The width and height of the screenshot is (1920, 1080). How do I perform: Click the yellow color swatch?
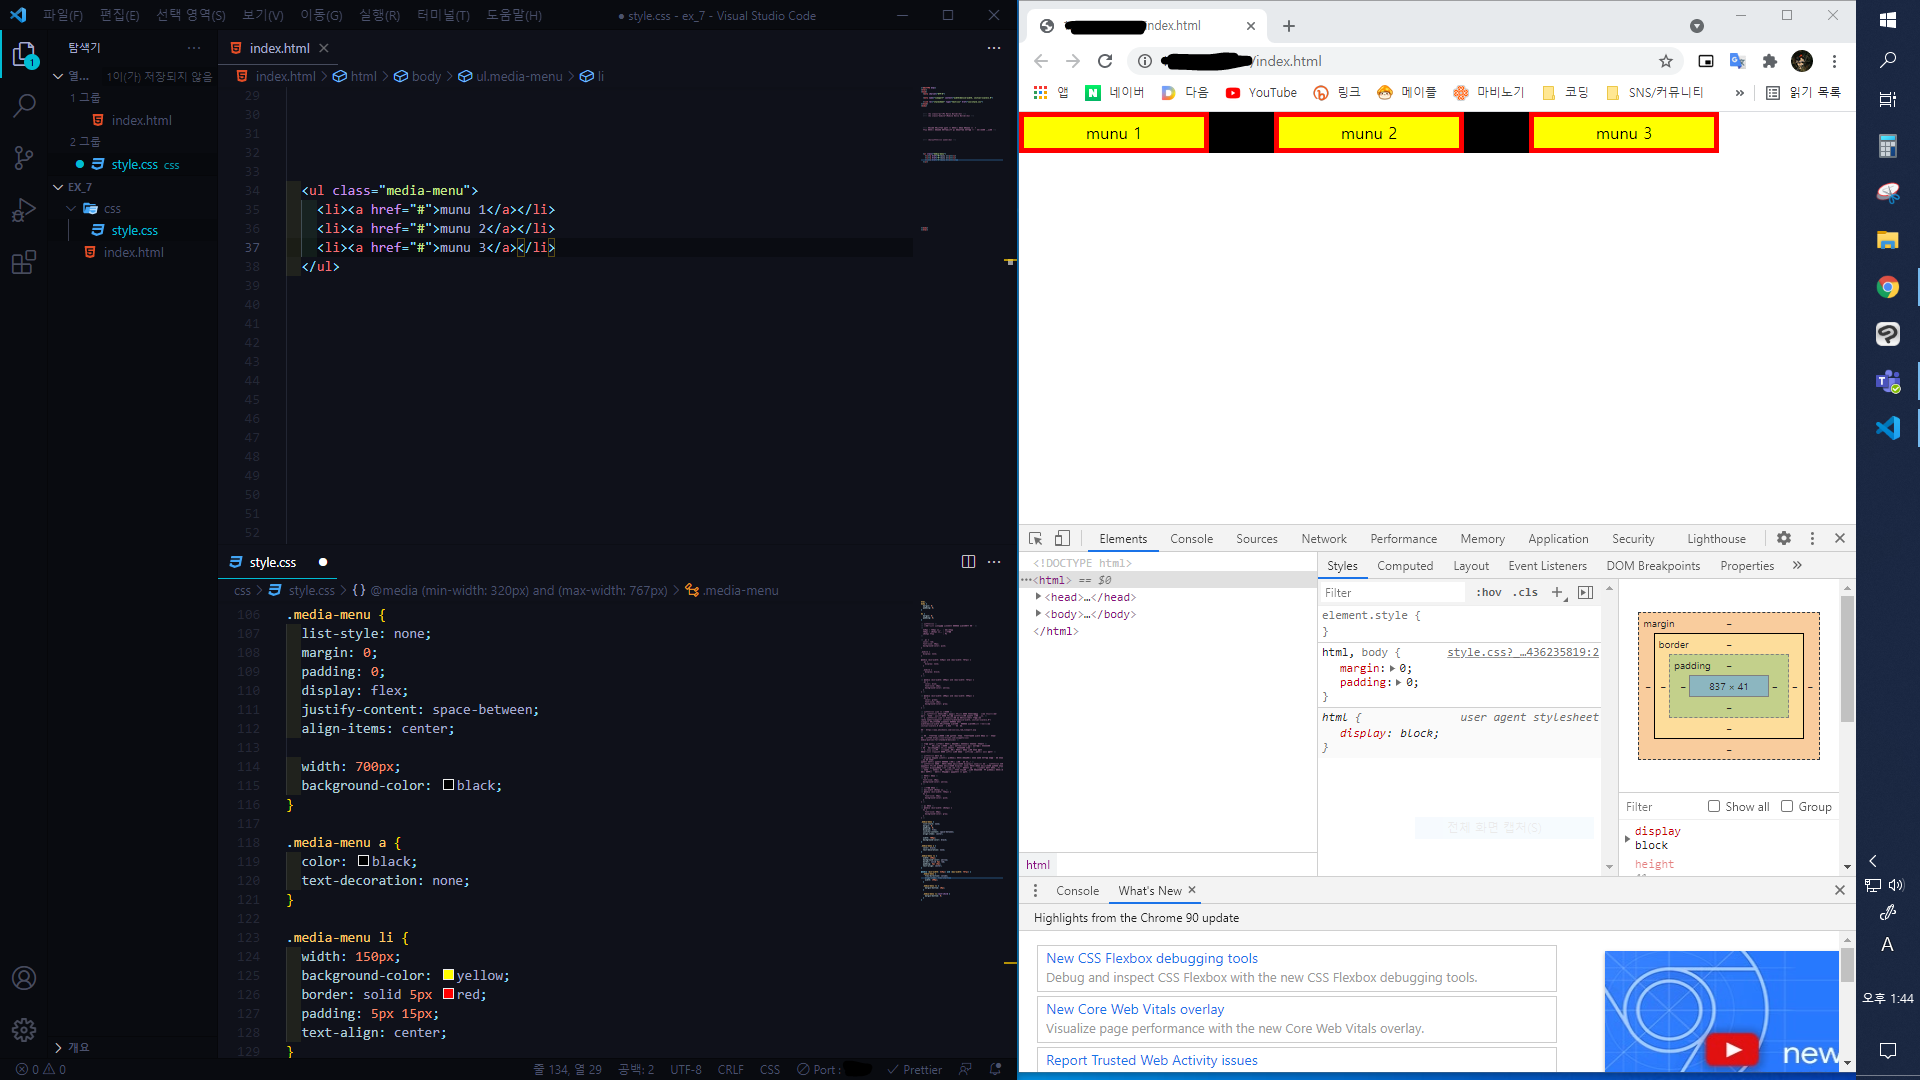[449, 975]
